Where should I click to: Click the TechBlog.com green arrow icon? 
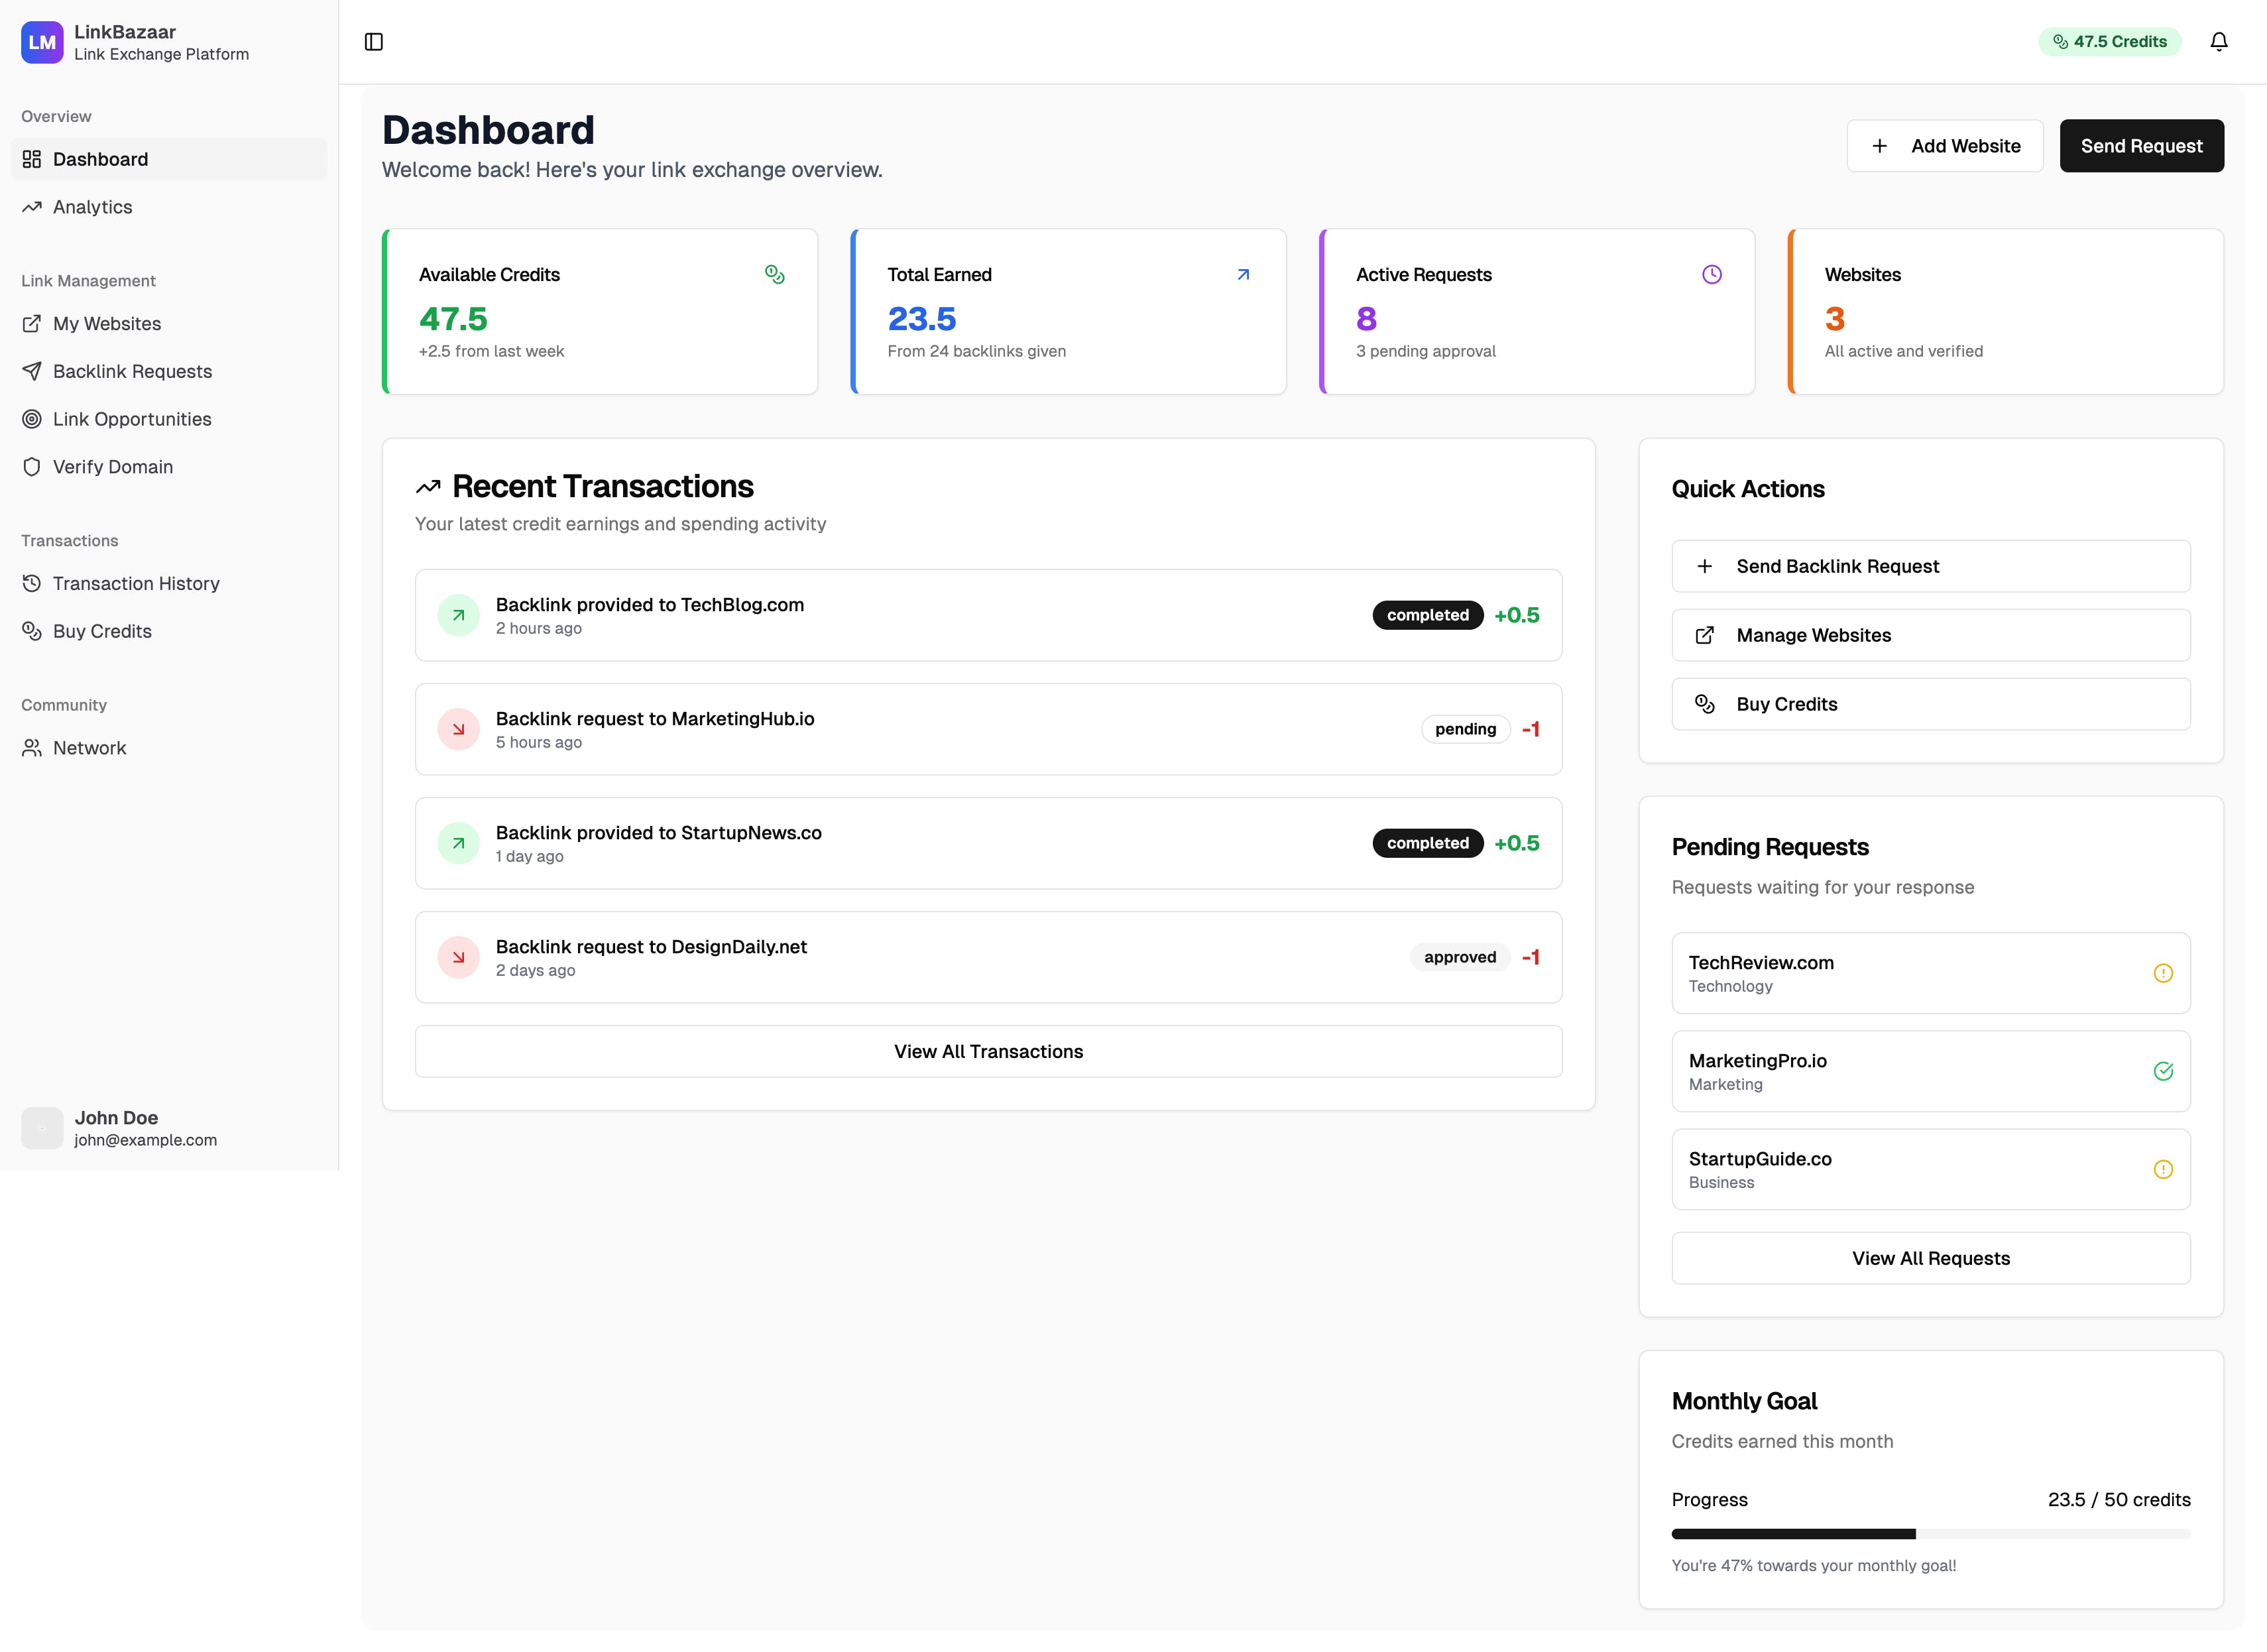click(458, 615)
